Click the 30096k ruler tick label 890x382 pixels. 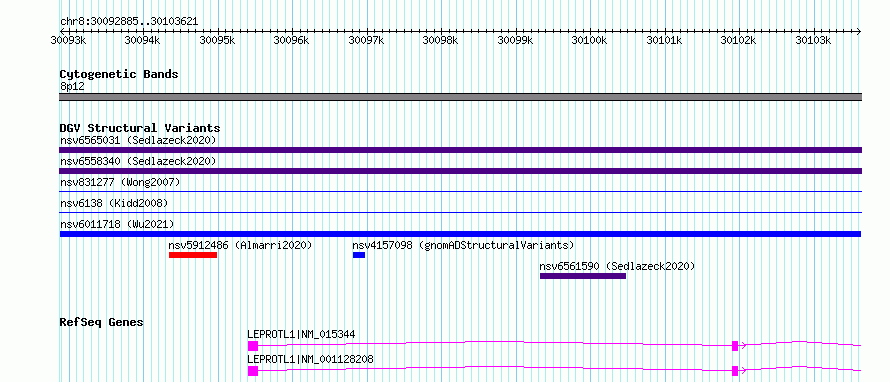[x=291, y=41]
